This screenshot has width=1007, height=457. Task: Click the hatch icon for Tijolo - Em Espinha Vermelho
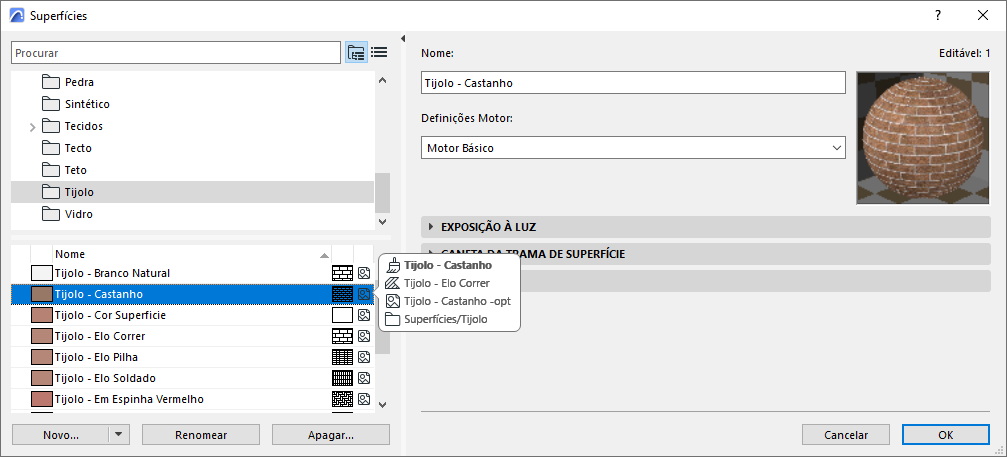click(x=342, y=399)
